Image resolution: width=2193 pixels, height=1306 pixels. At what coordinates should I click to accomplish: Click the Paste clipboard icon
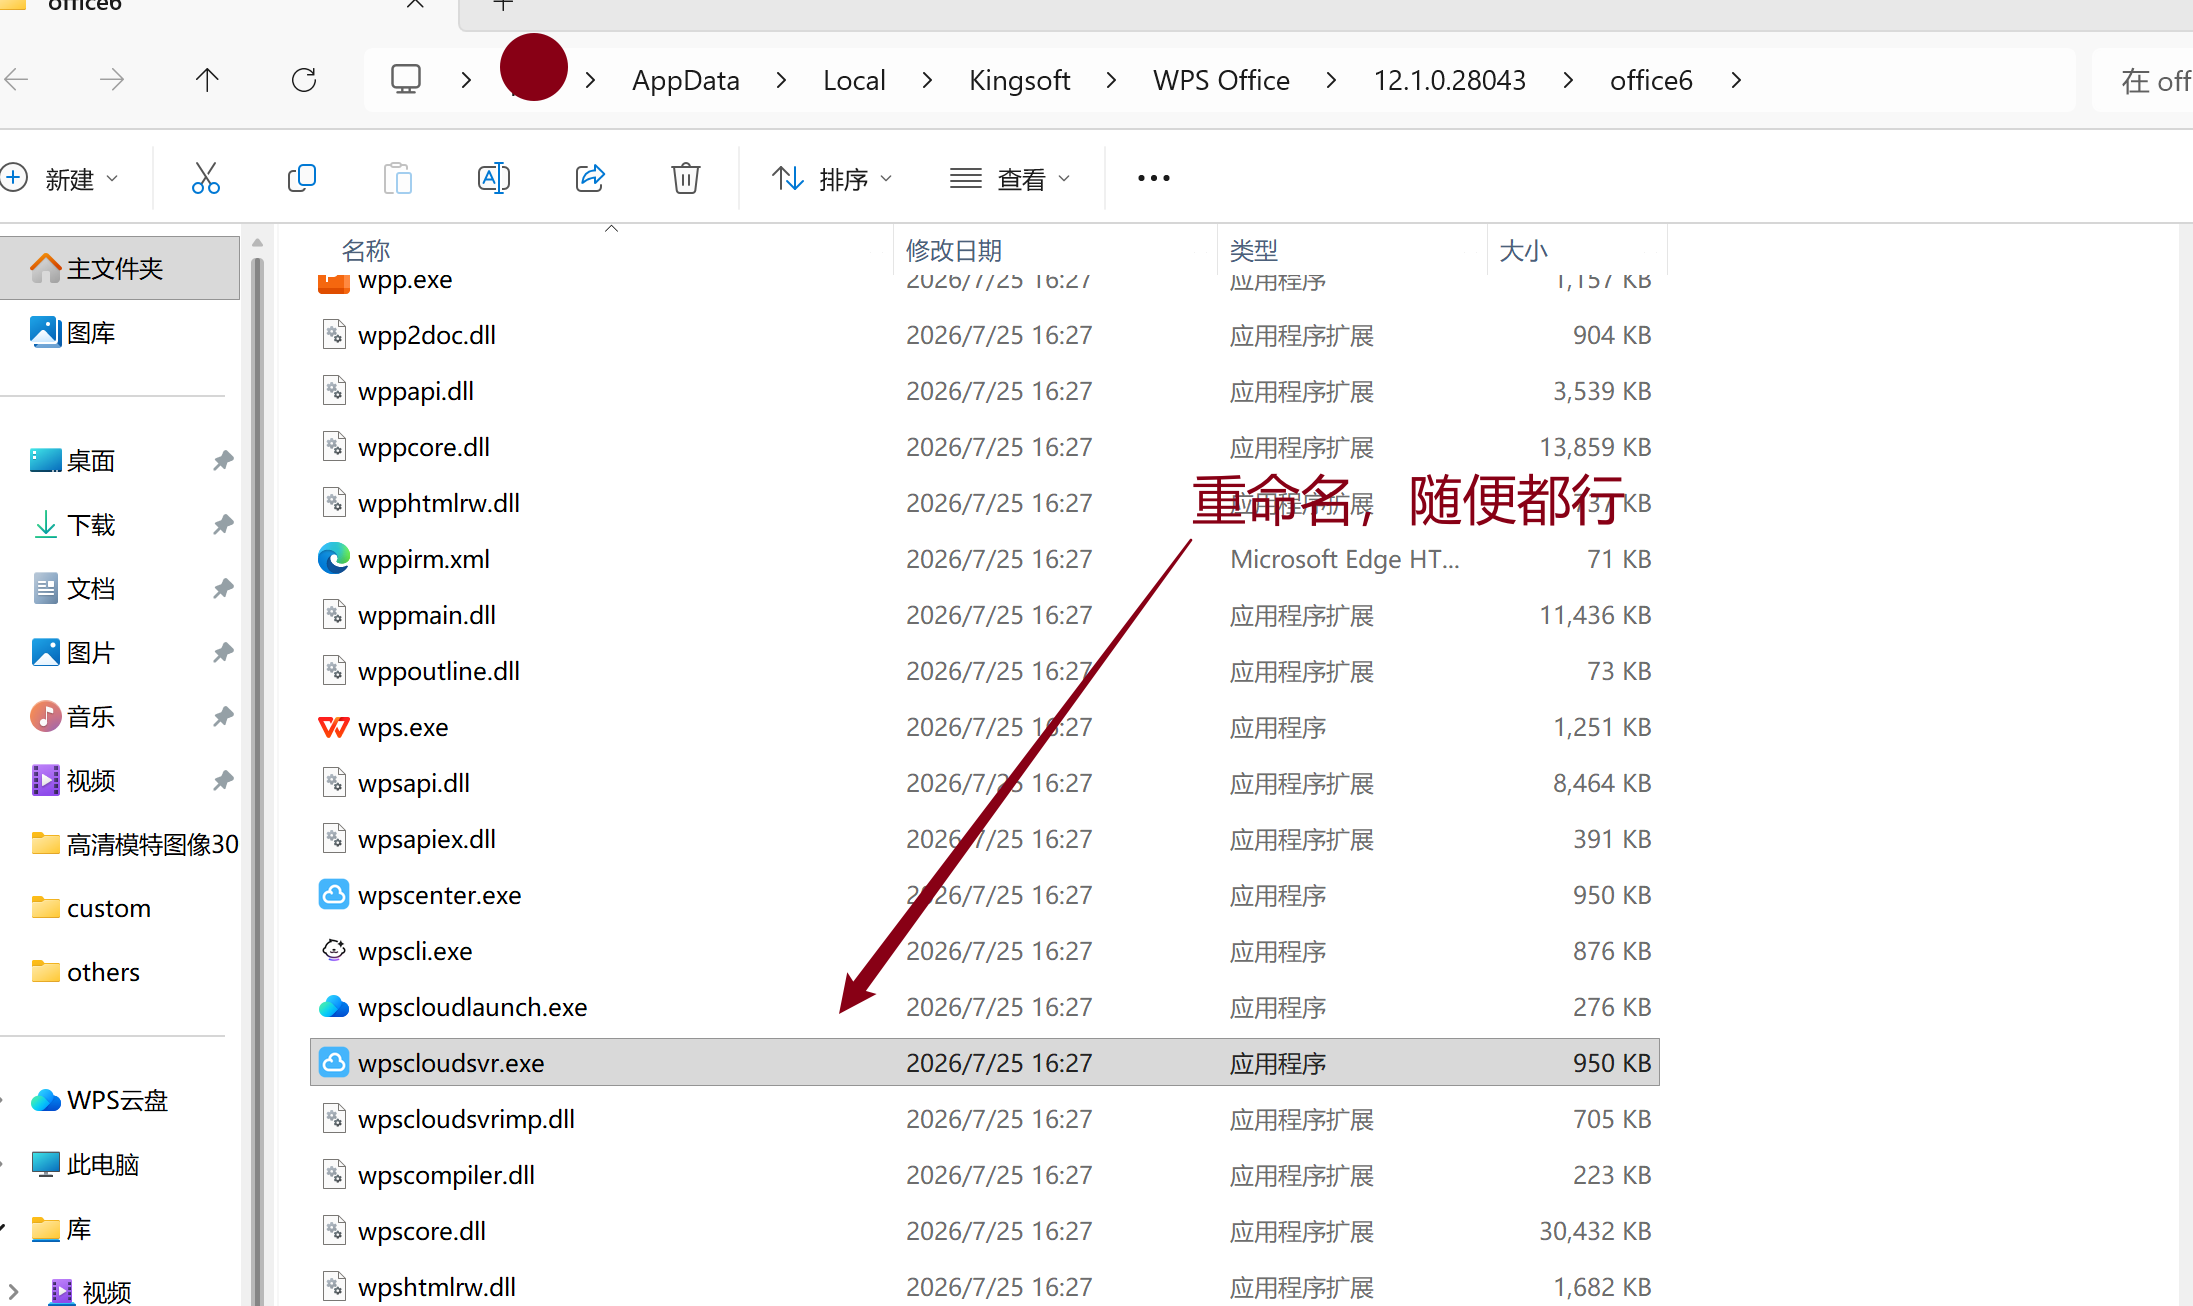click(x=397, y=178)
